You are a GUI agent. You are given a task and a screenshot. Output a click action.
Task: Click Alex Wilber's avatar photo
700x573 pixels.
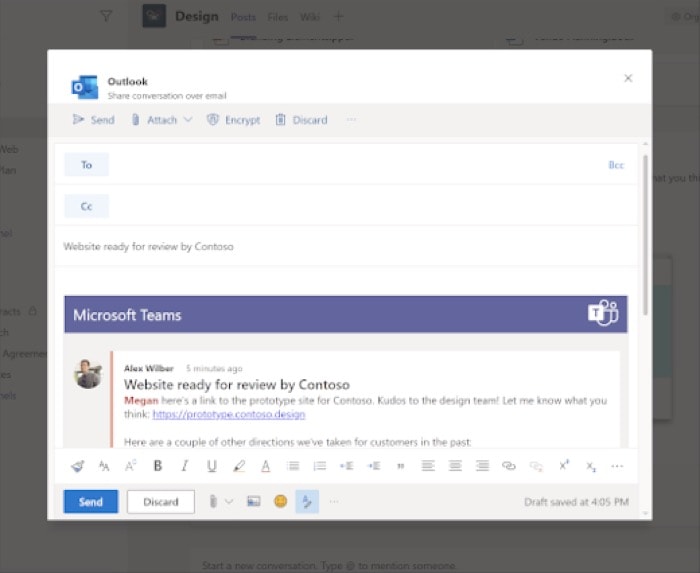pos(88,374)
